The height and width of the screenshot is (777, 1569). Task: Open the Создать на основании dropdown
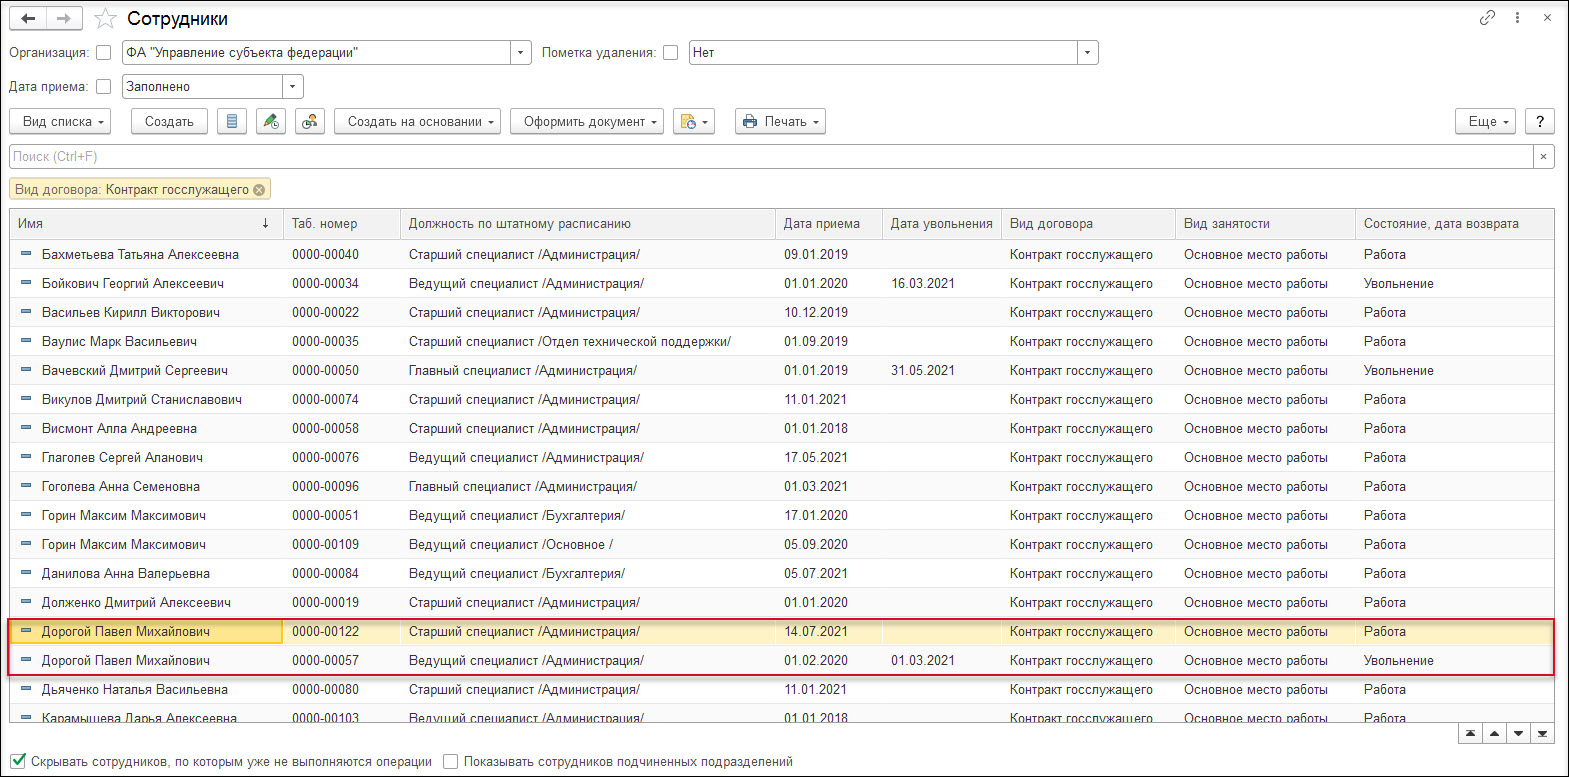click(x=417, y=122)
